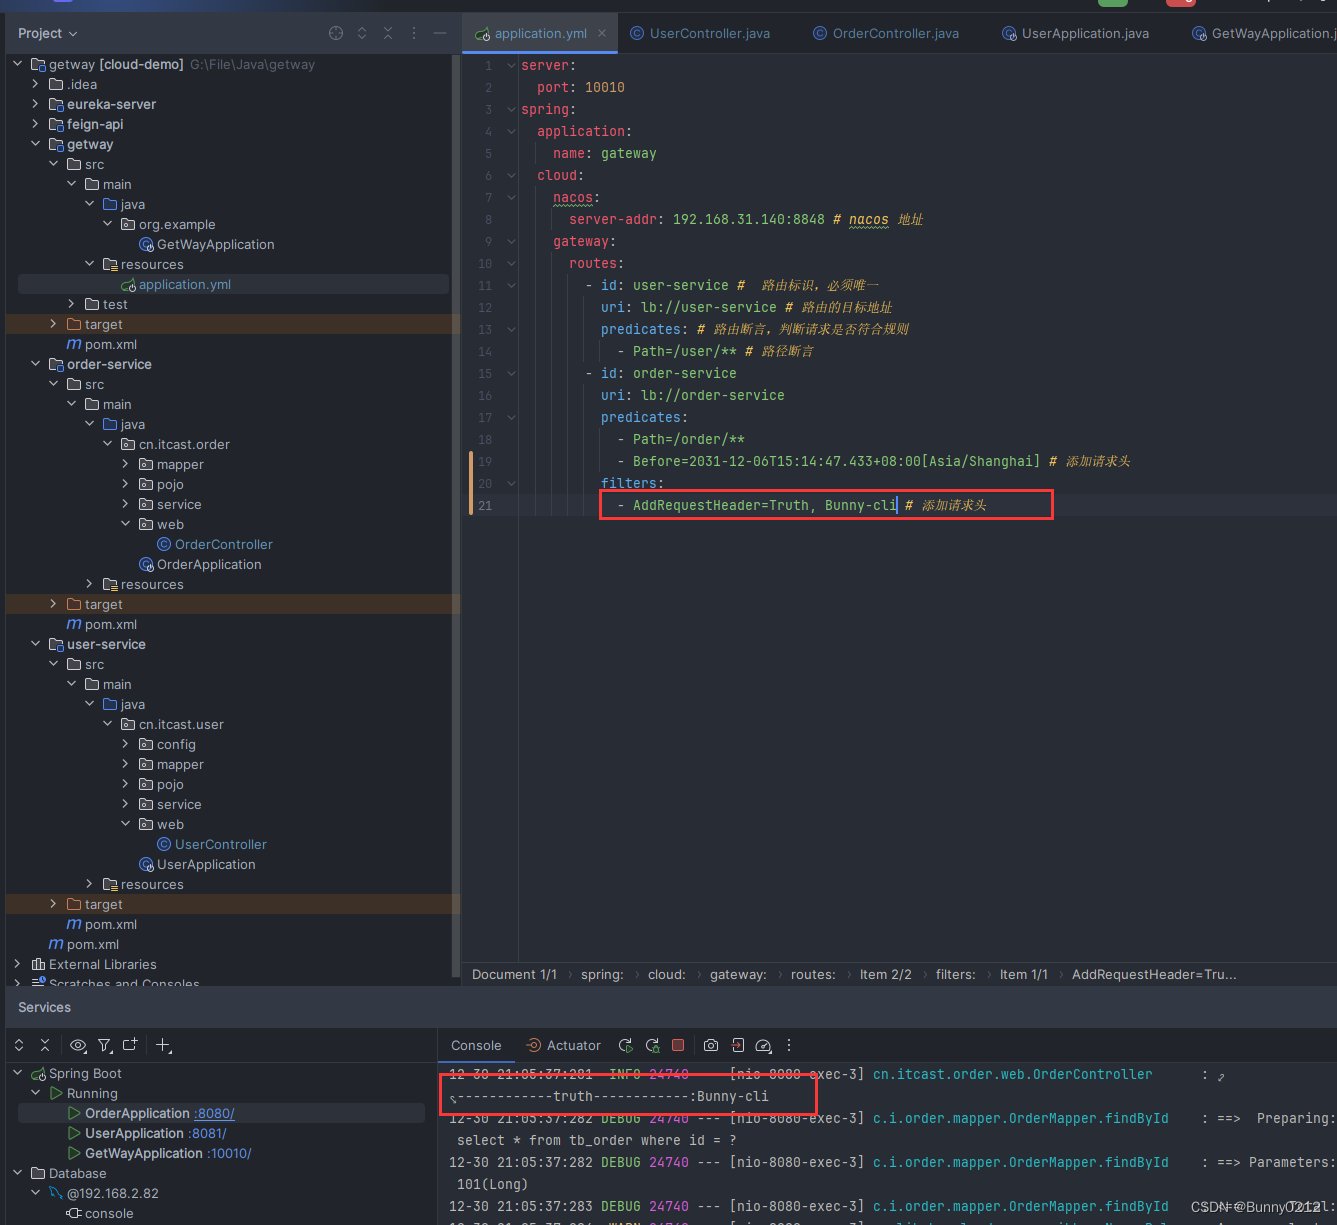
Task: Click Rerun icon in Services console toolbar
Action: pos(626,1045)
